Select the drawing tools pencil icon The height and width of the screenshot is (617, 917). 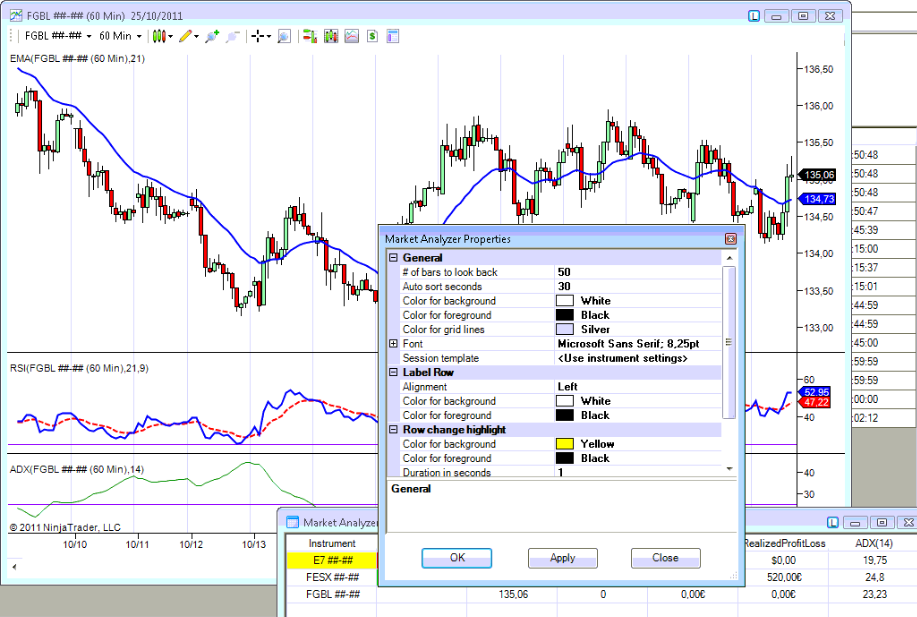tap(185, 36)
